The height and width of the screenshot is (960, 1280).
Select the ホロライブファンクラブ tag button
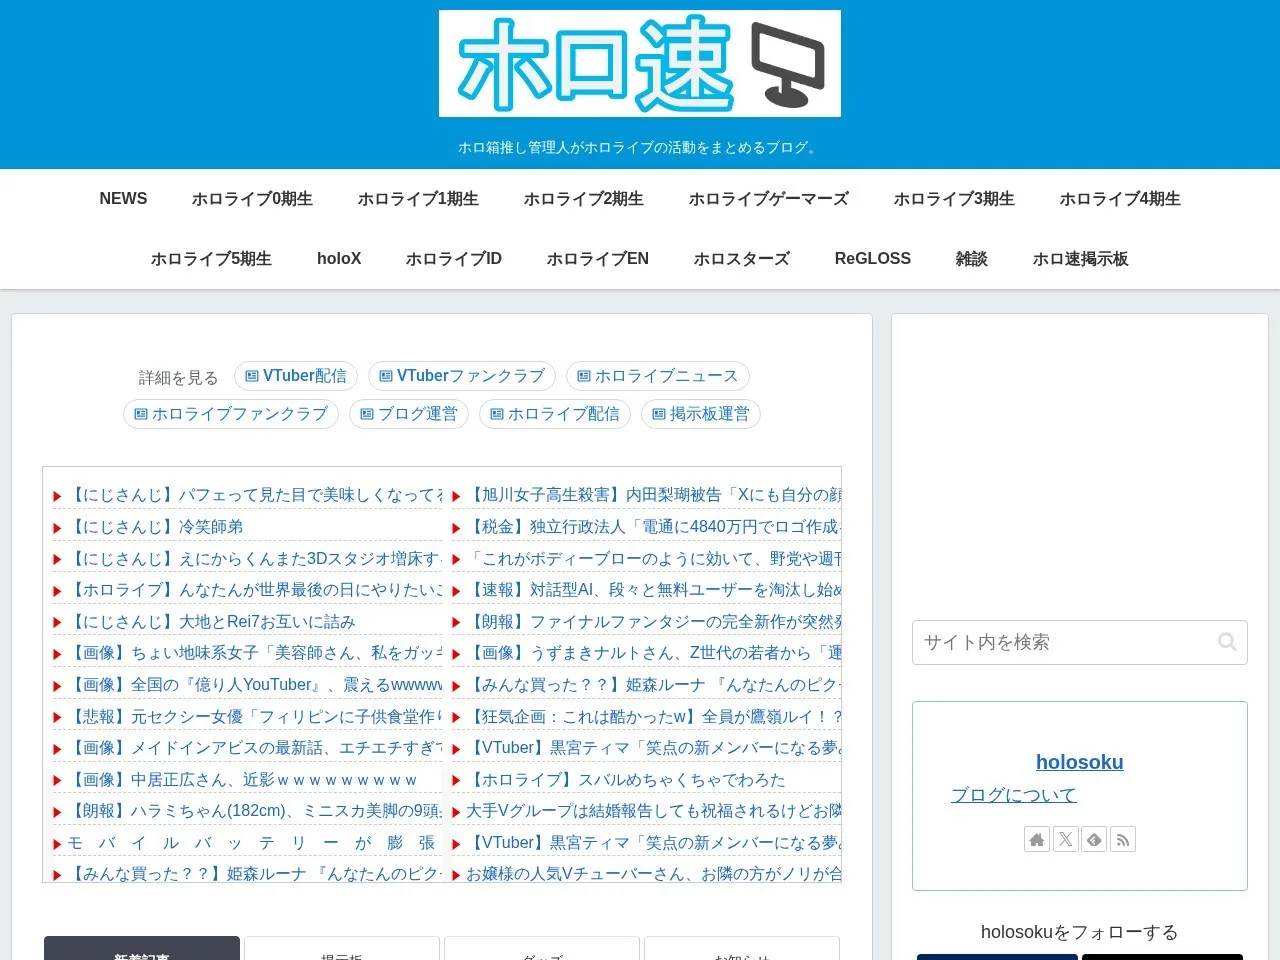coord(231,414)
